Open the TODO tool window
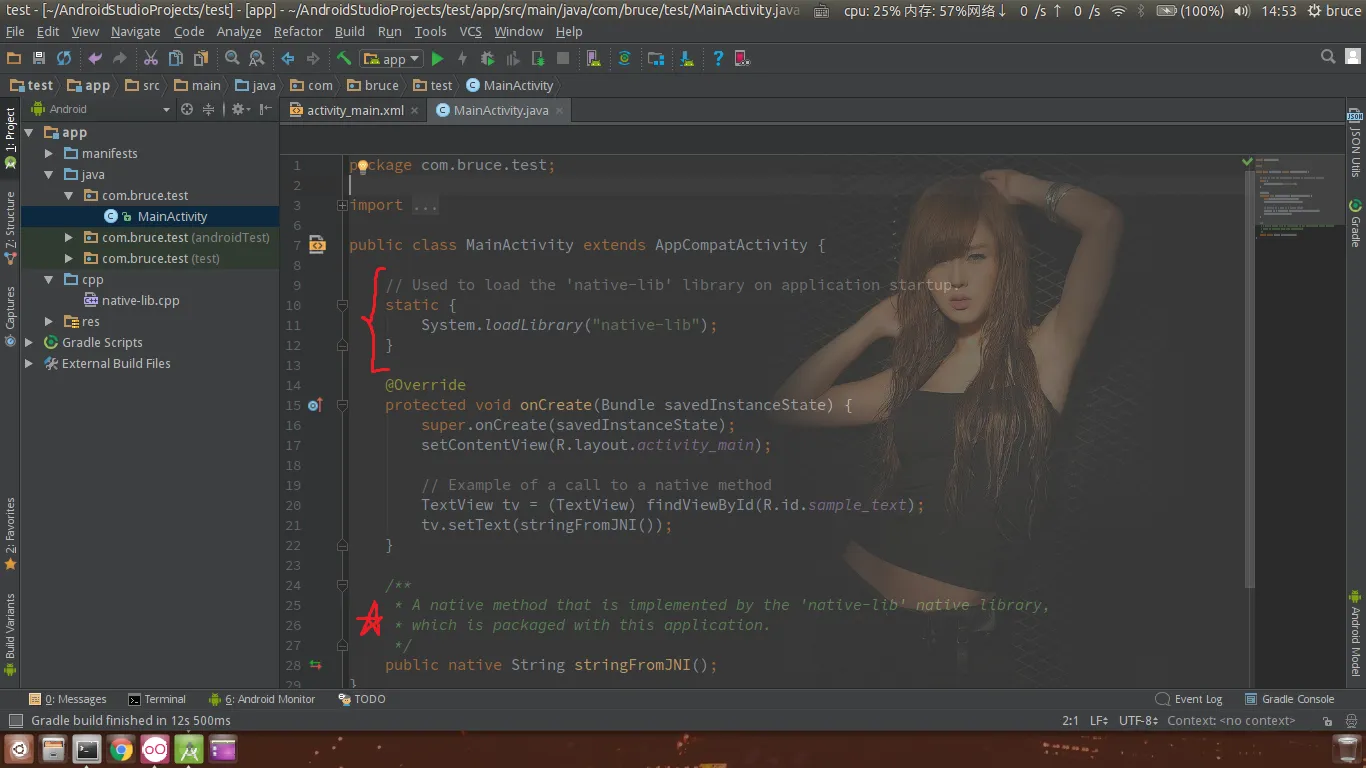Image resolution: width=1366 pixels, height=768 pixels. tap(361, 699)
